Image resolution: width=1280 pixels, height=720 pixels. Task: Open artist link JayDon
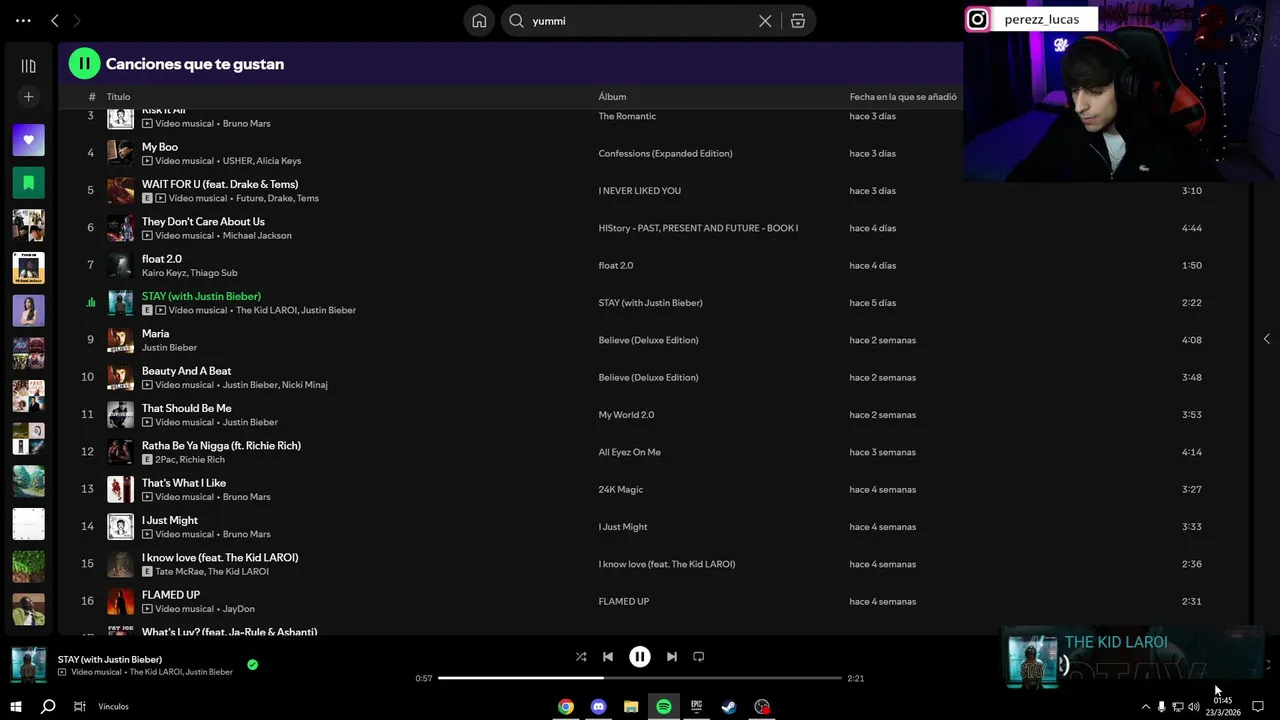(239, 609)
